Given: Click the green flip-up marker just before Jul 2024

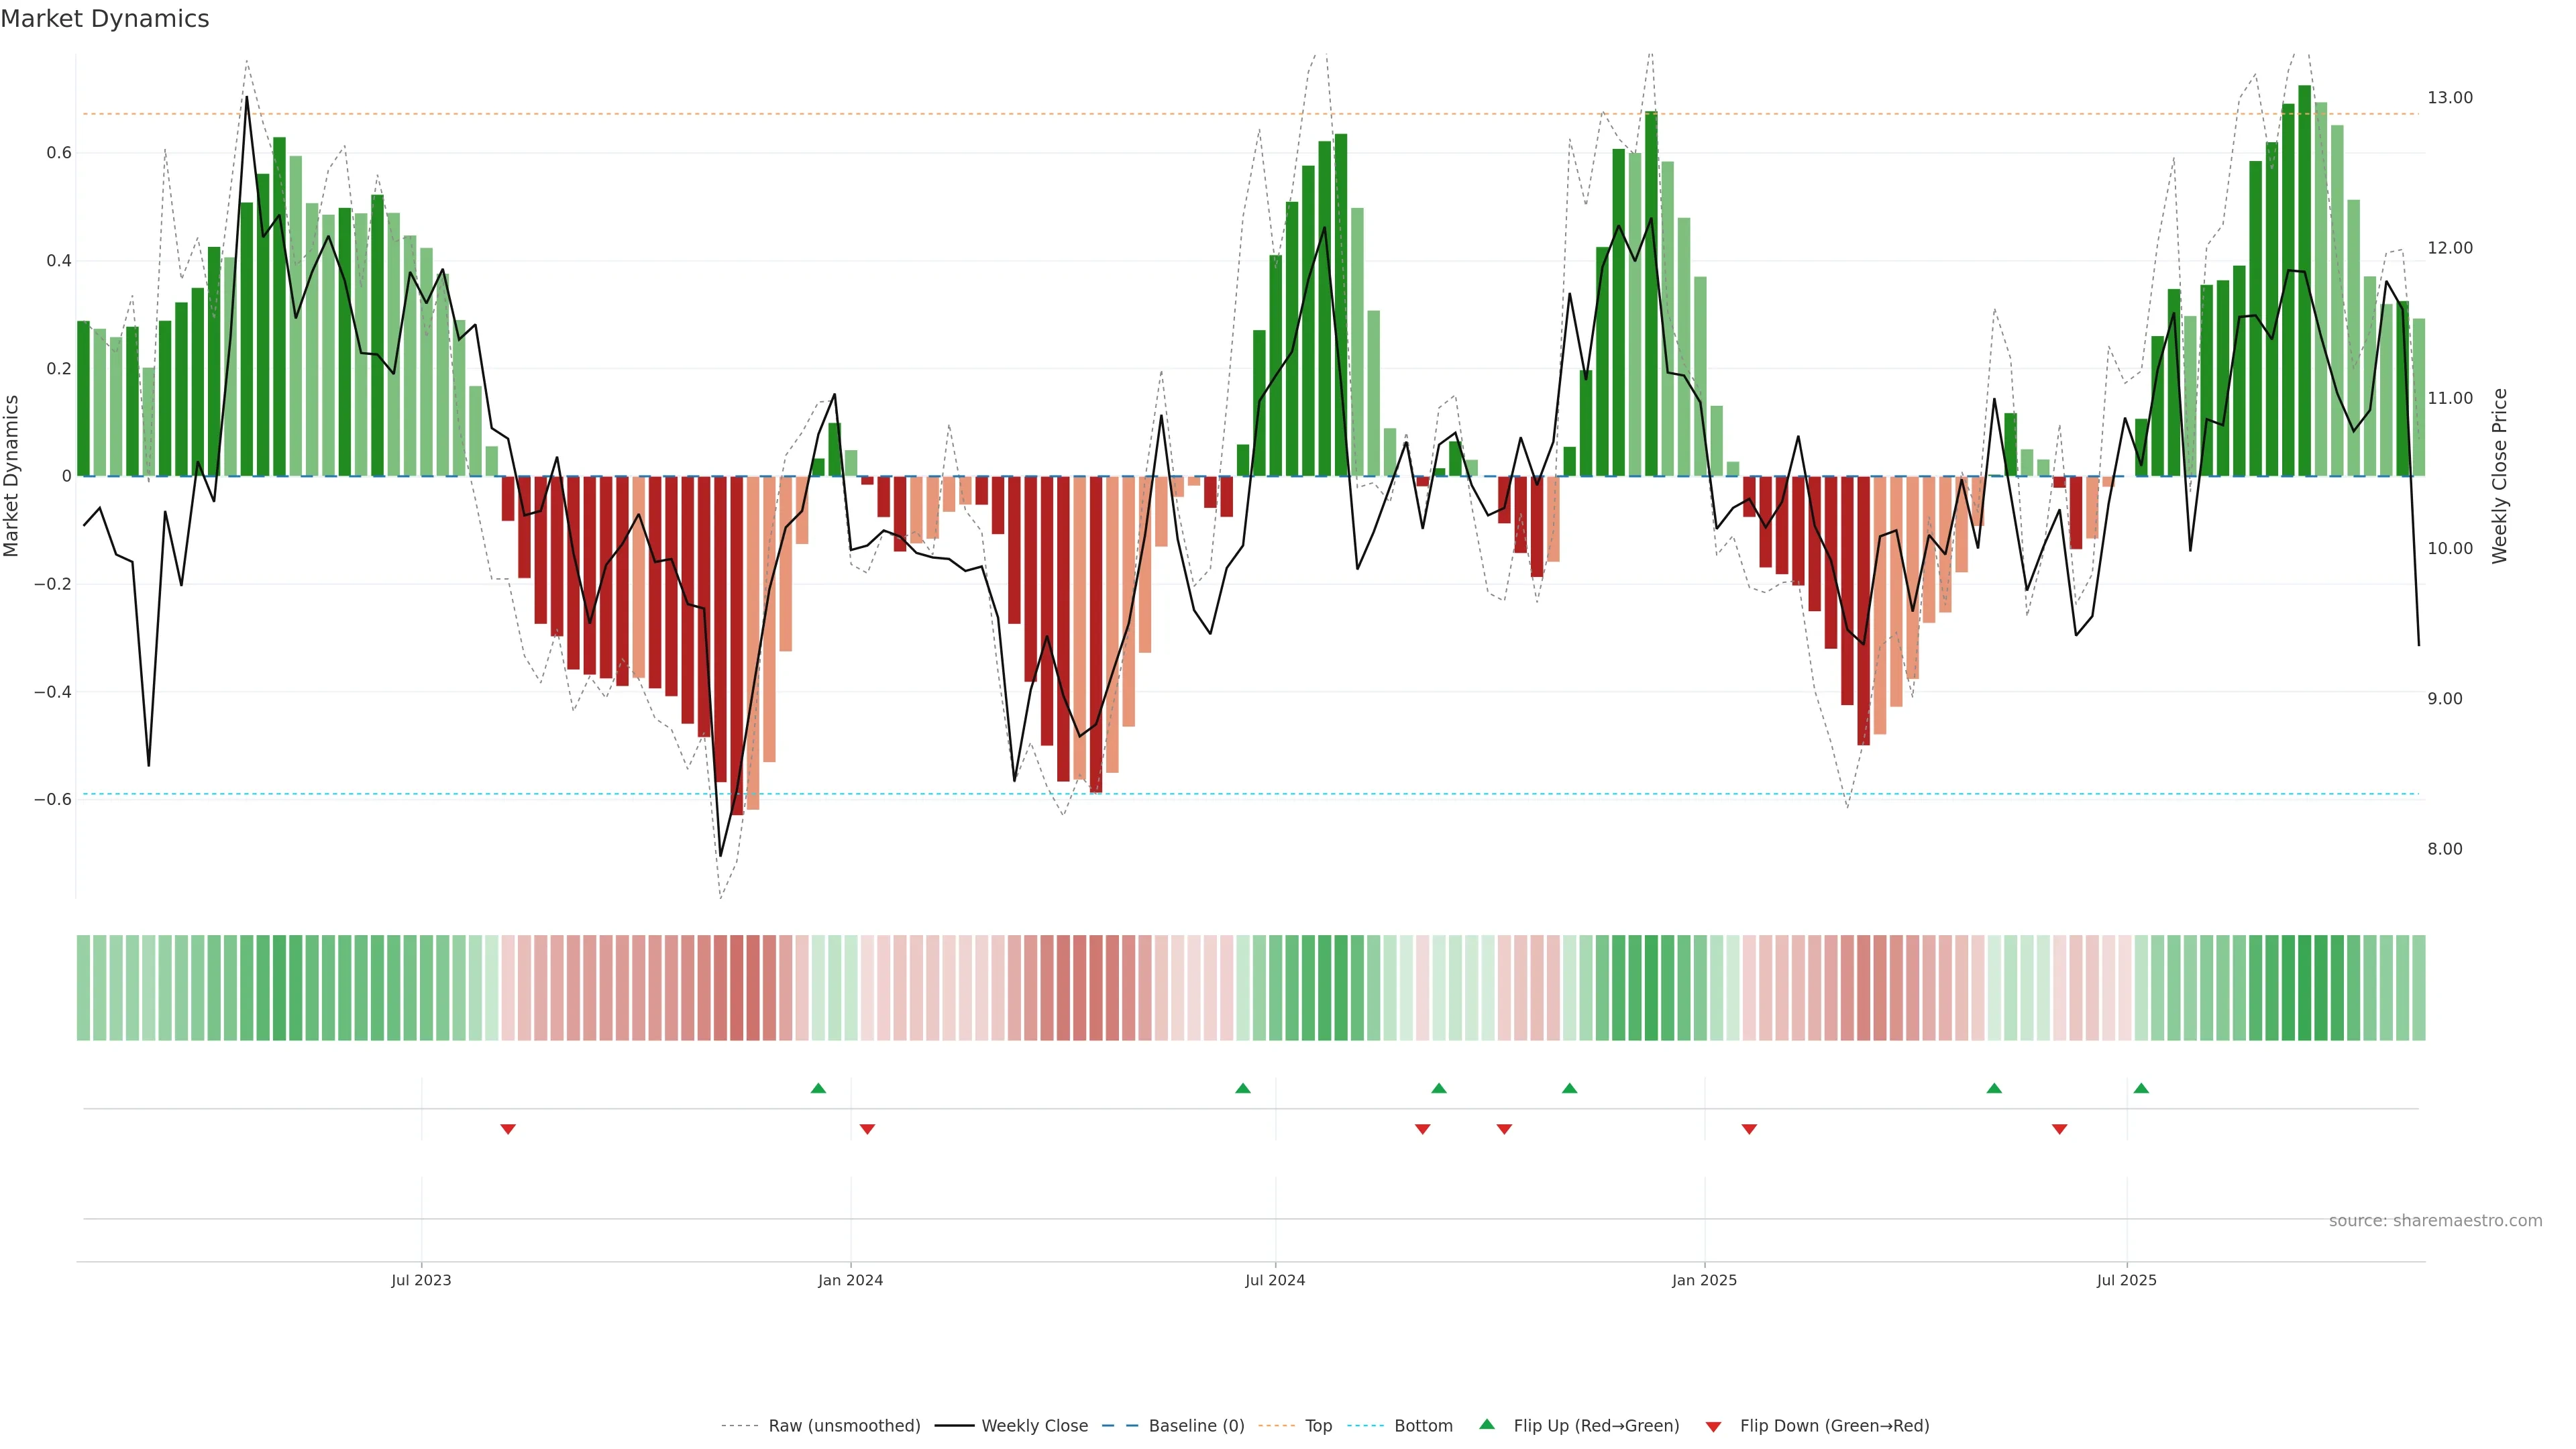Looking at the screenshot, I should (x=1243, y=1088).
